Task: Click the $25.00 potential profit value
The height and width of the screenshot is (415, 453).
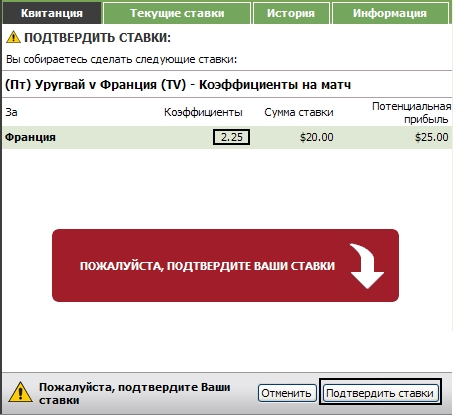Action: click(x=431, y=137)
